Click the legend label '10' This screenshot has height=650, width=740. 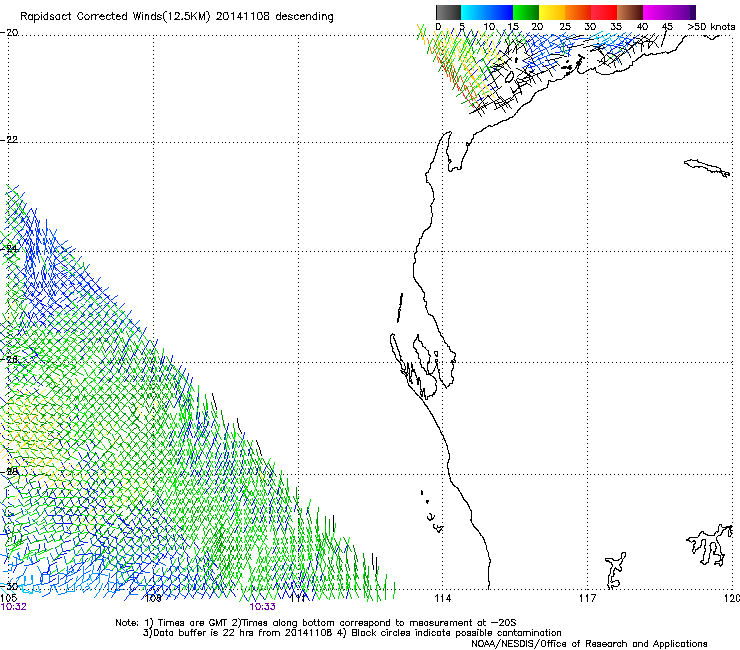[x=489, y=27]
